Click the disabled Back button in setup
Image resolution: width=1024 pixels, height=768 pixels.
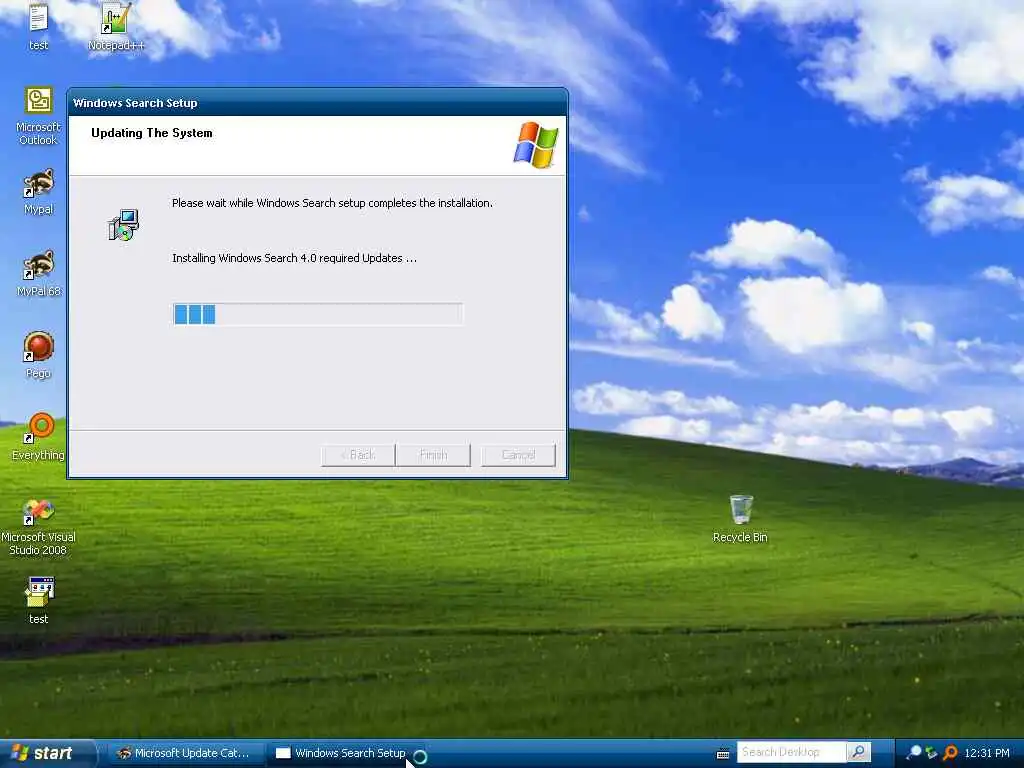coord(358,455)
